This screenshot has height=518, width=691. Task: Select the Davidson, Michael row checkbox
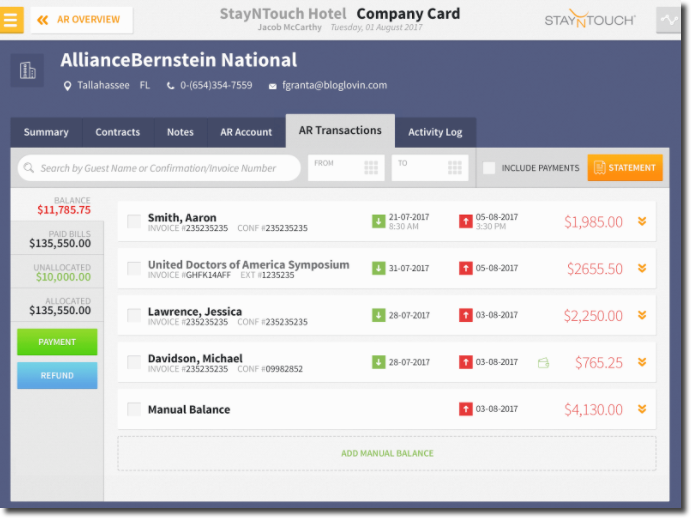(x=134, y=362)
